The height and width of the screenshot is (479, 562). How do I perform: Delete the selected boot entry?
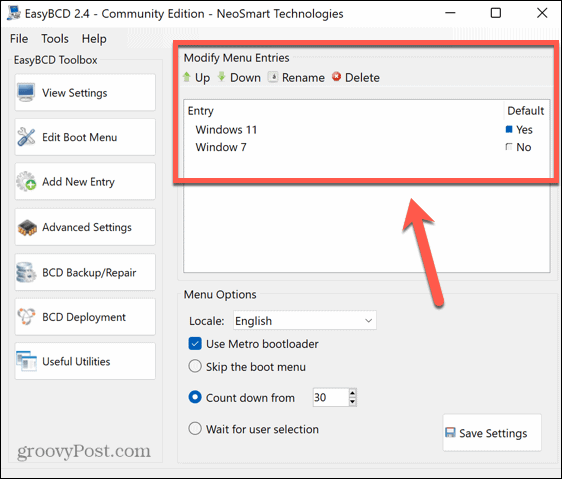point(356,77)
